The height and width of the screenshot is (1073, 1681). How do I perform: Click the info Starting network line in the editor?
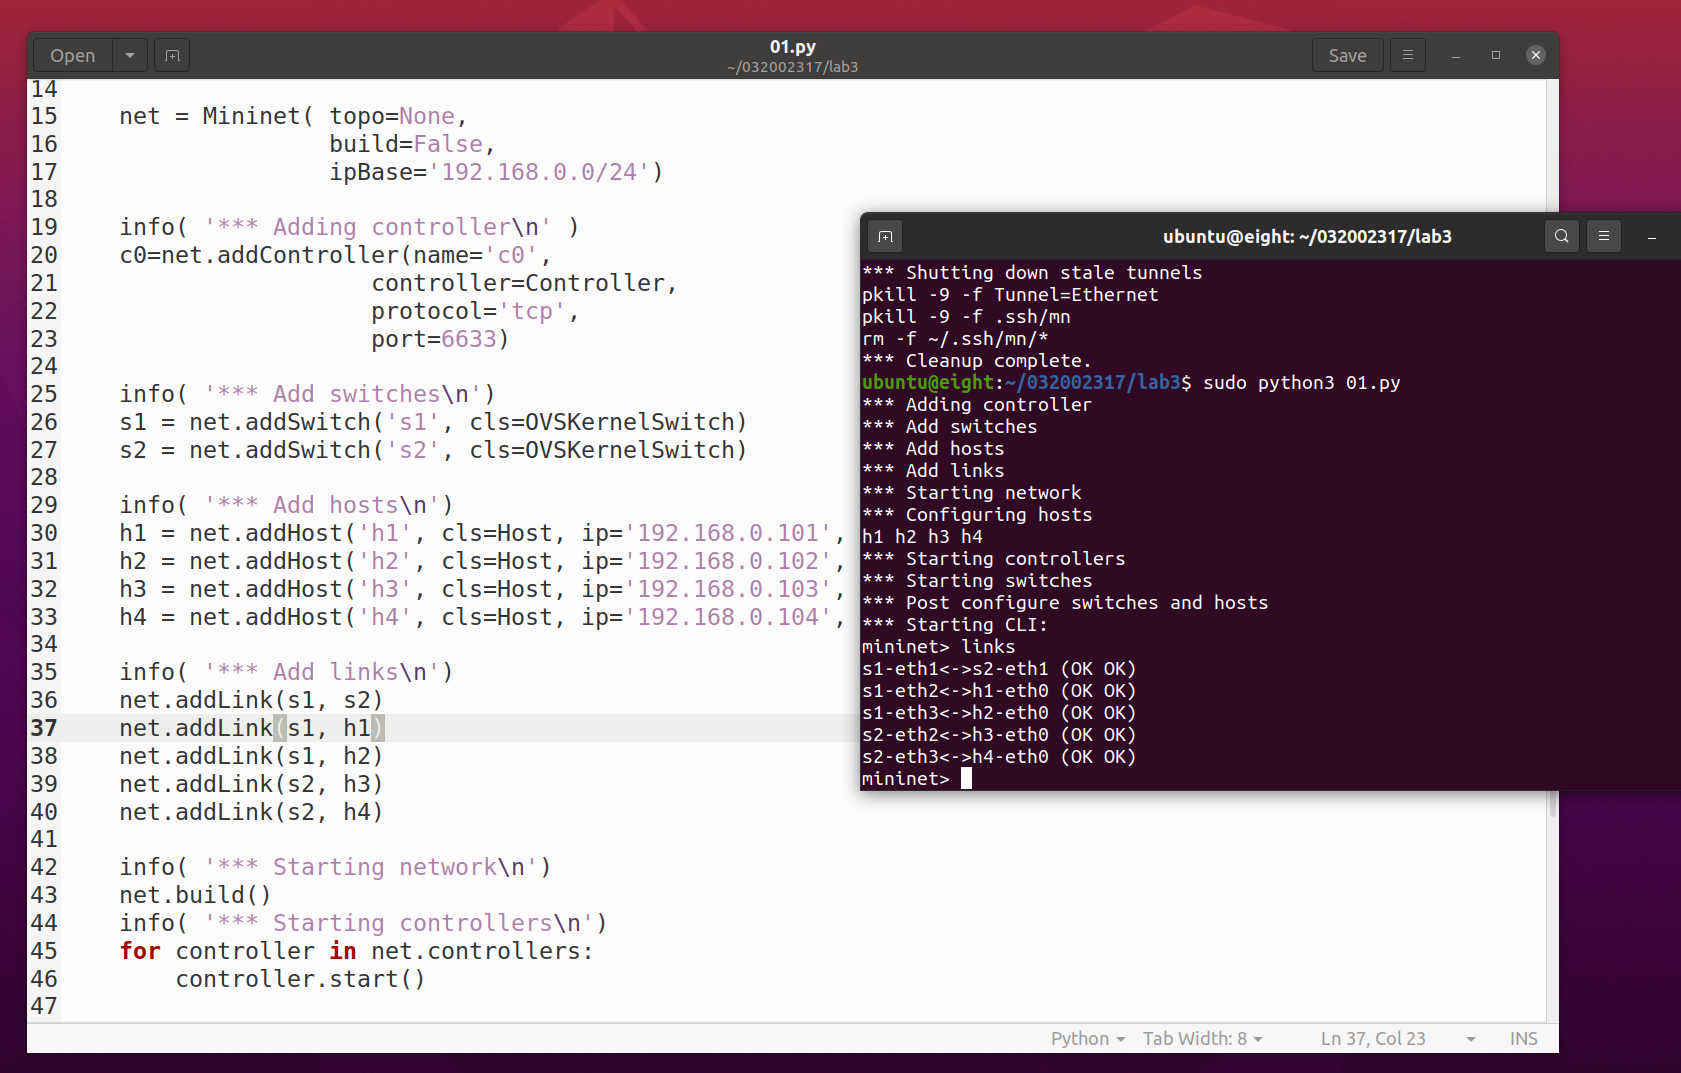[x=335, y=867]
